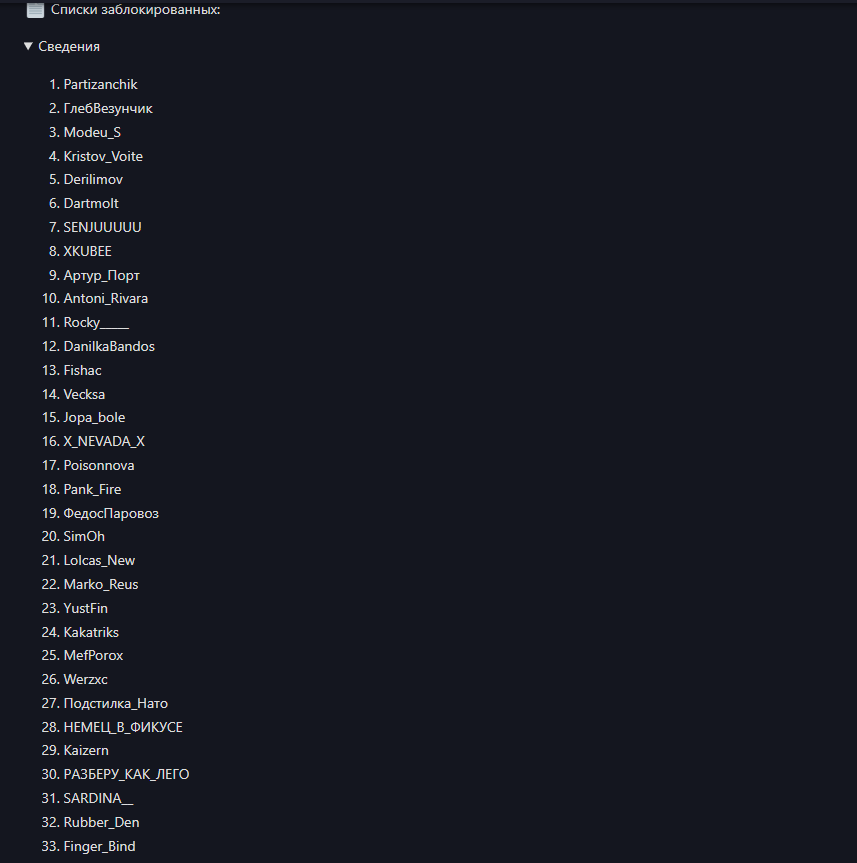Viewport: 857px width, 863px height.
Task: Click the notepad icon beside Списки заблокированных
Action: click(x=35, y=10)
